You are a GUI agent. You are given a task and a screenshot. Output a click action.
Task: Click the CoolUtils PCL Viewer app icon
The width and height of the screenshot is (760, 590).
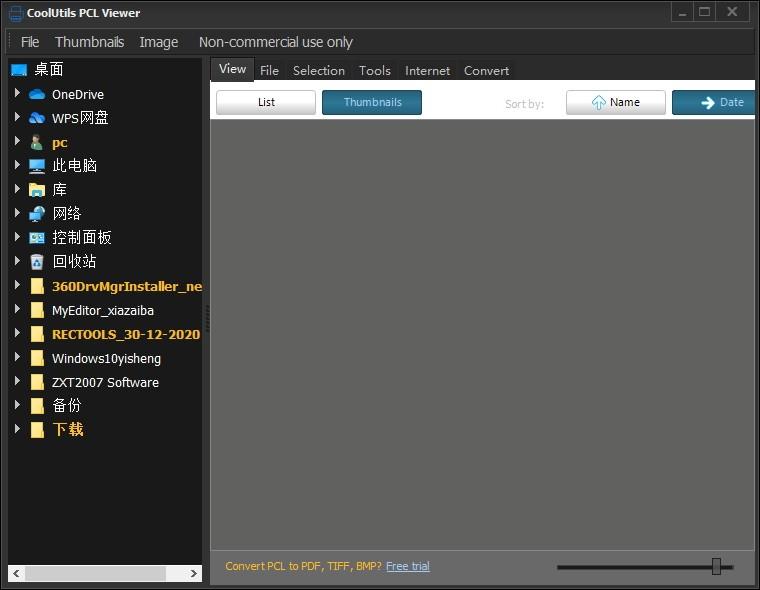(16, 14)
